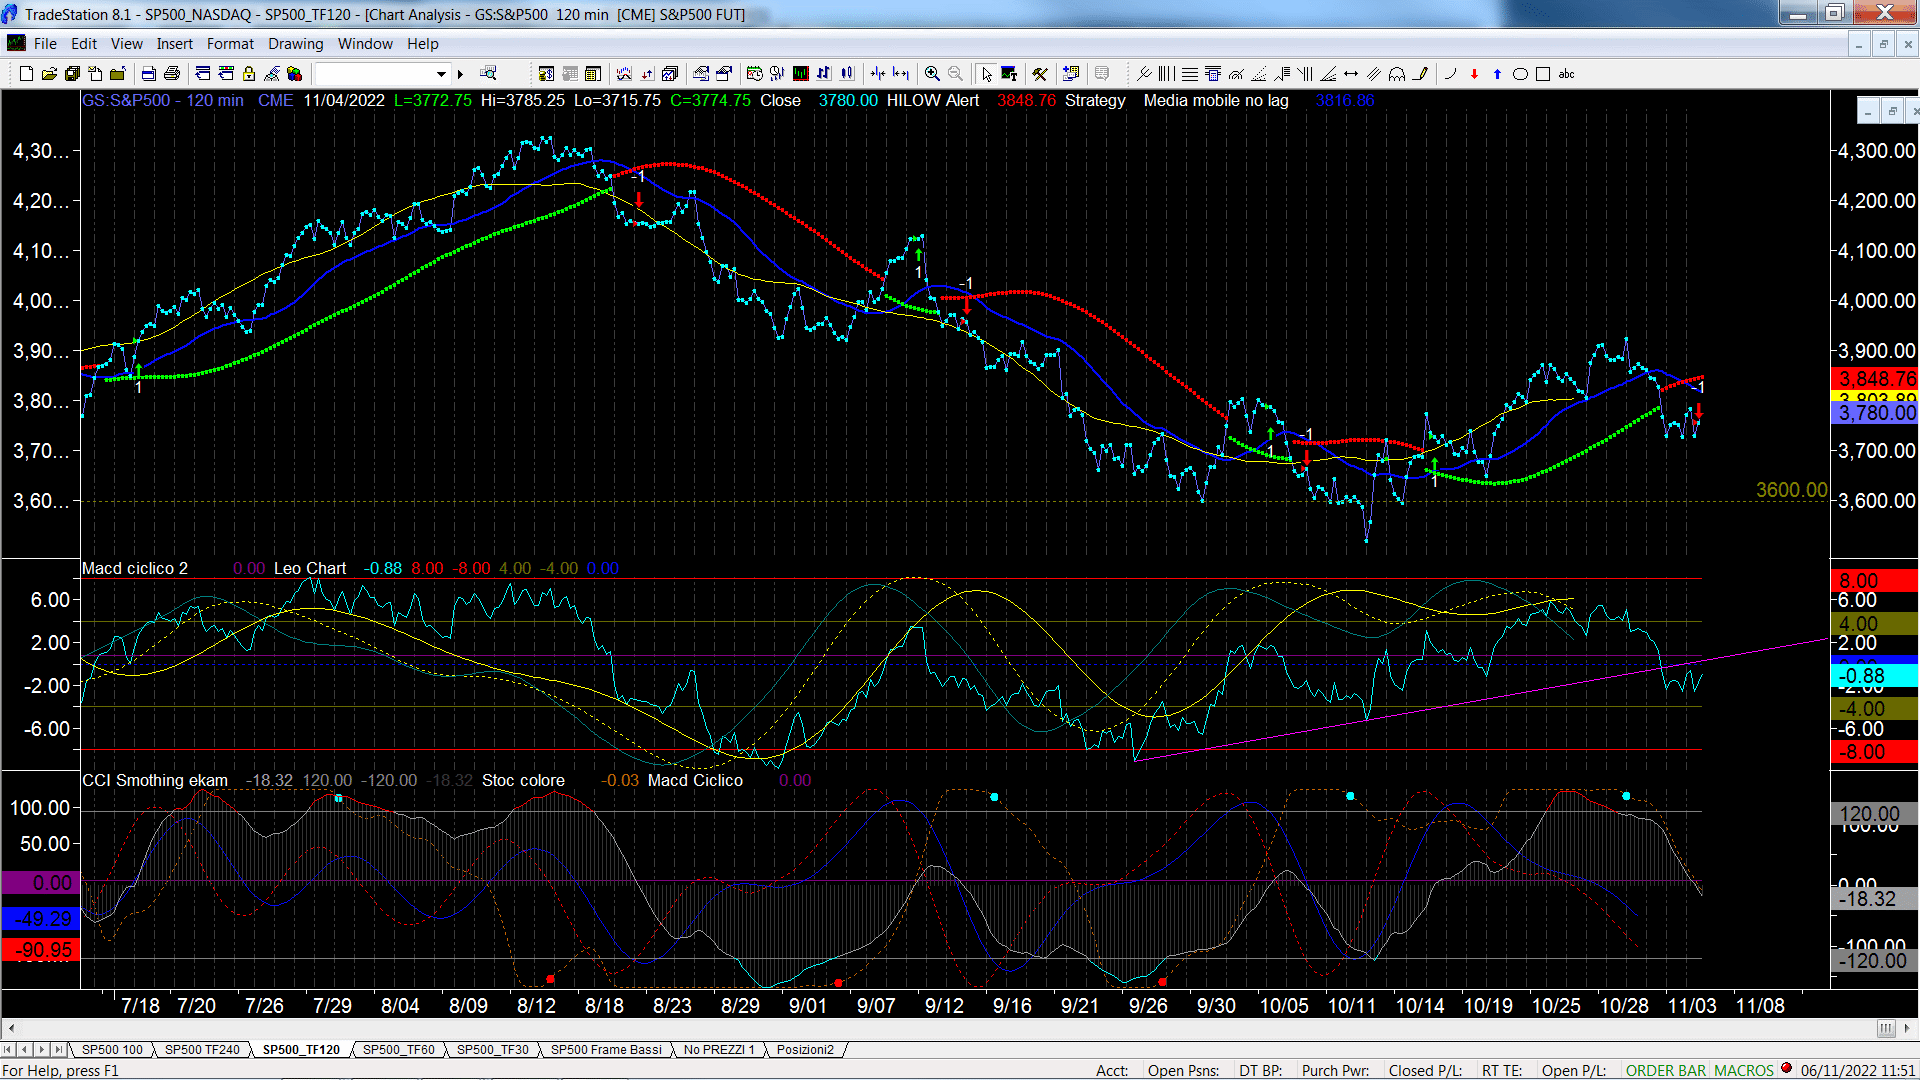This screenshot has width=1920, height=1080.
Task: Open the Format menu
Action: click(x=230, y=44)
